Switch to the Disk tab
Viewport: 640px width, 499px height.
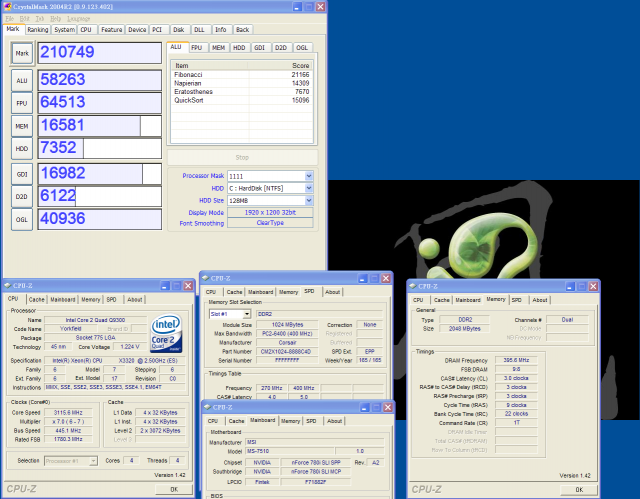(178, 30)
